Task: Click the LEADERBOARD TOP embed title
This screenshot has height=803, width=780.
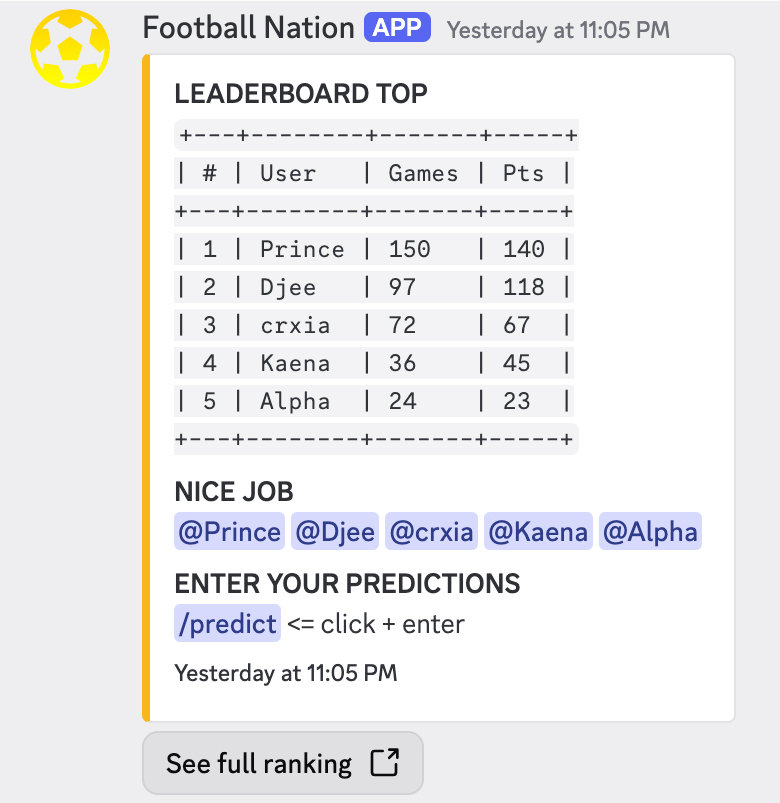Action: tap(301, 94)
